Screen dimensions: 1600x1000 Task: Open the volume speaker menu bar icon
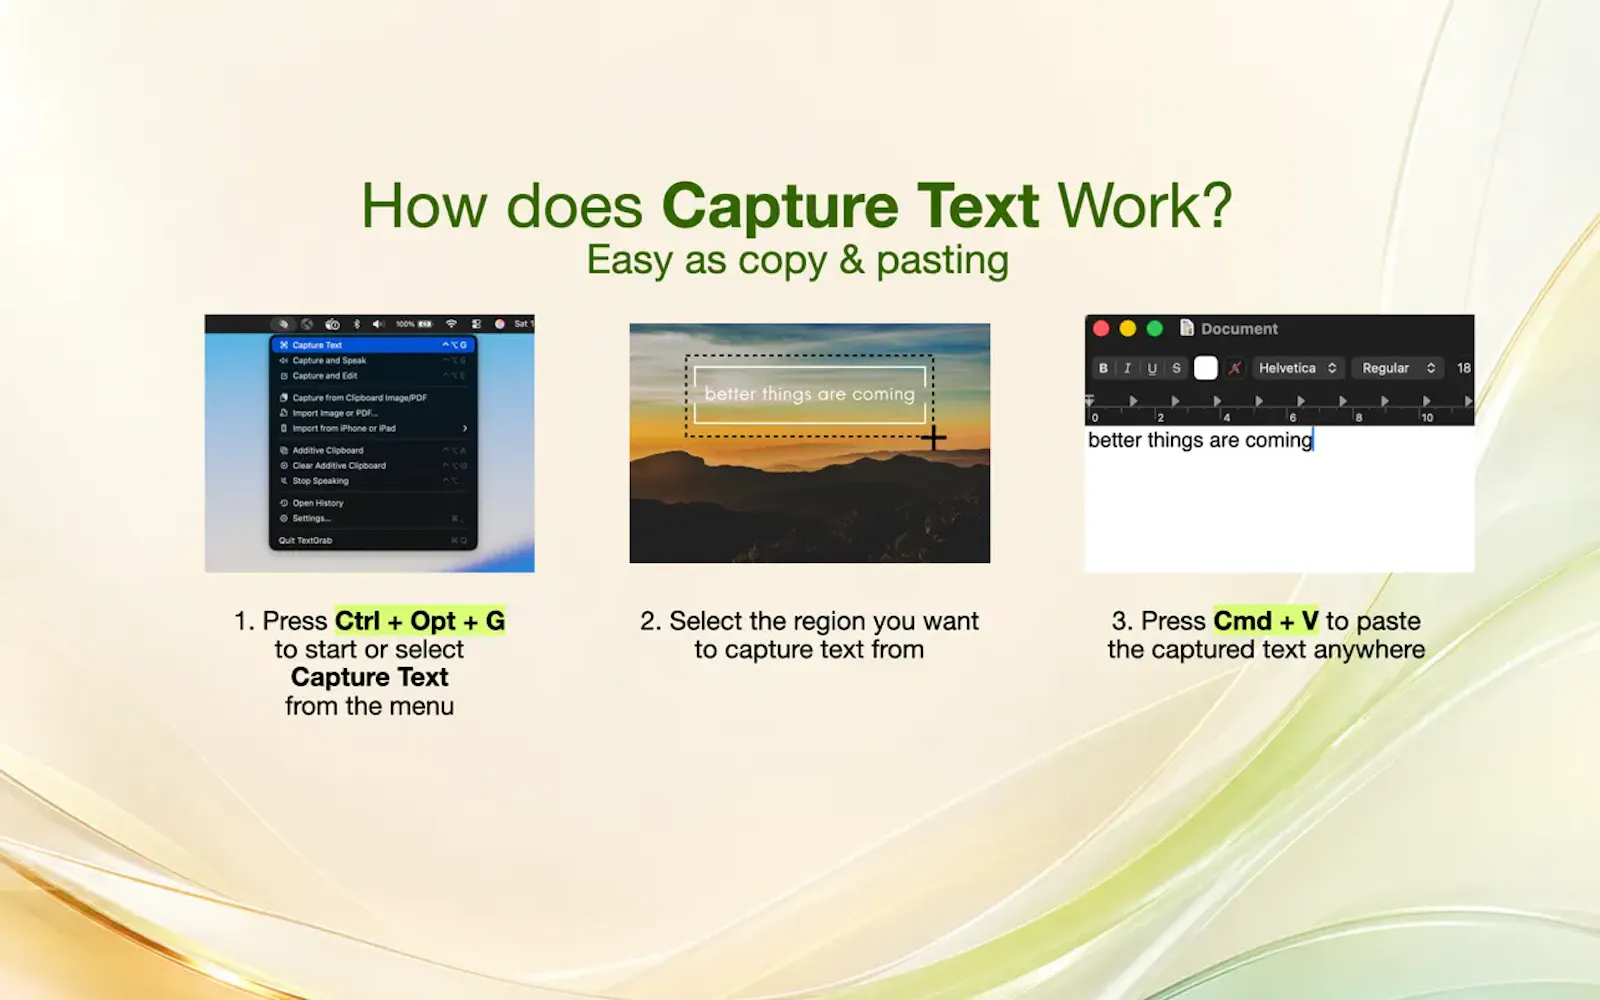point(378,324)
